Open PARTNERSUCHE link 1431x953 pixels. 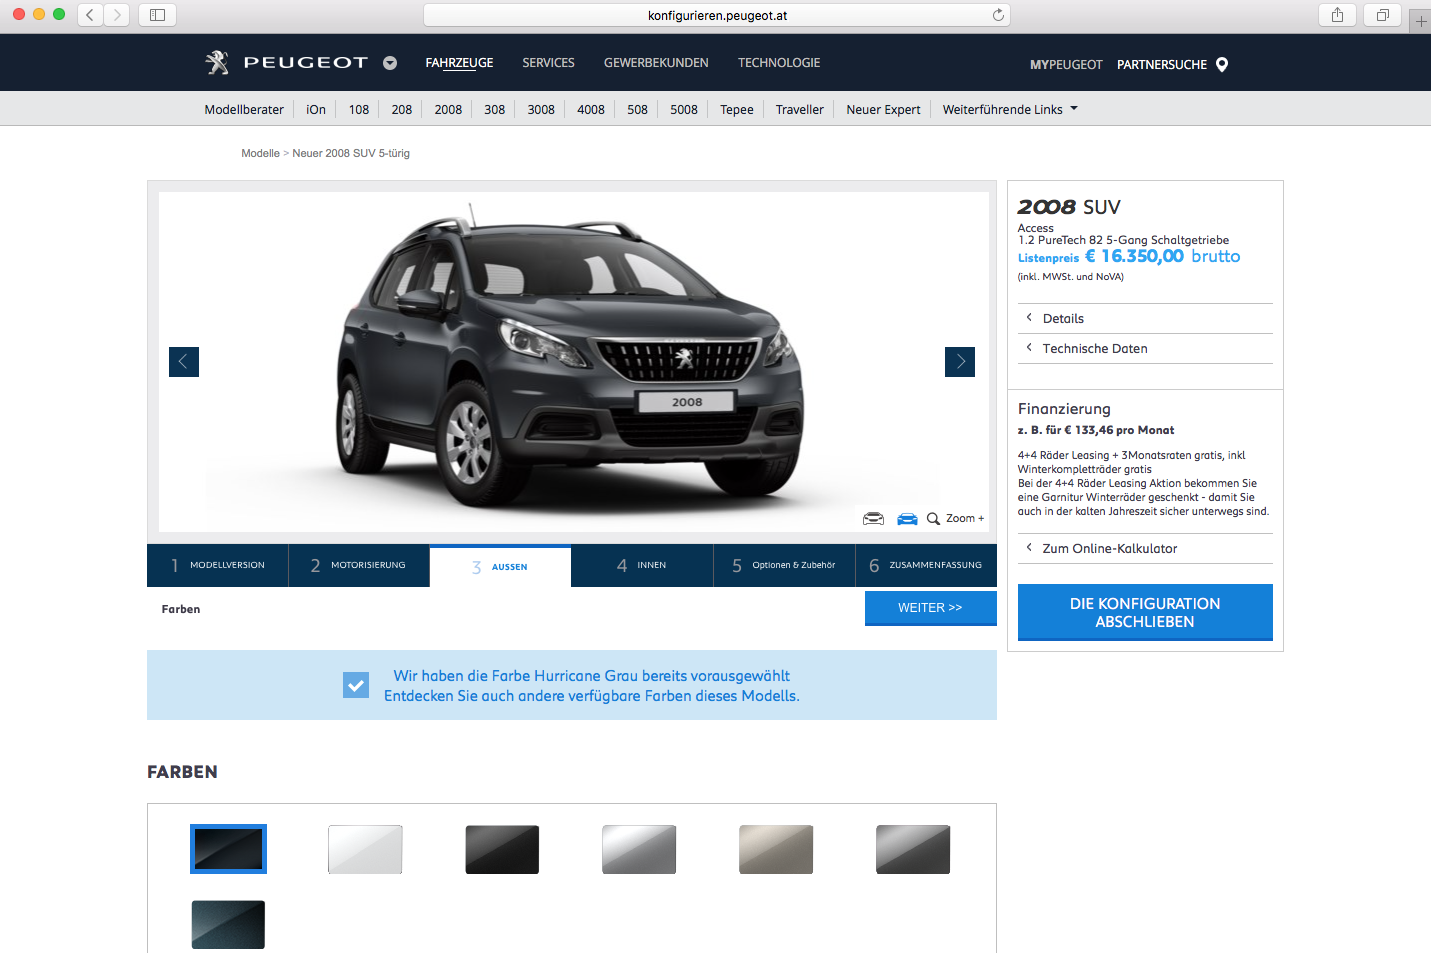point(1162,65)
